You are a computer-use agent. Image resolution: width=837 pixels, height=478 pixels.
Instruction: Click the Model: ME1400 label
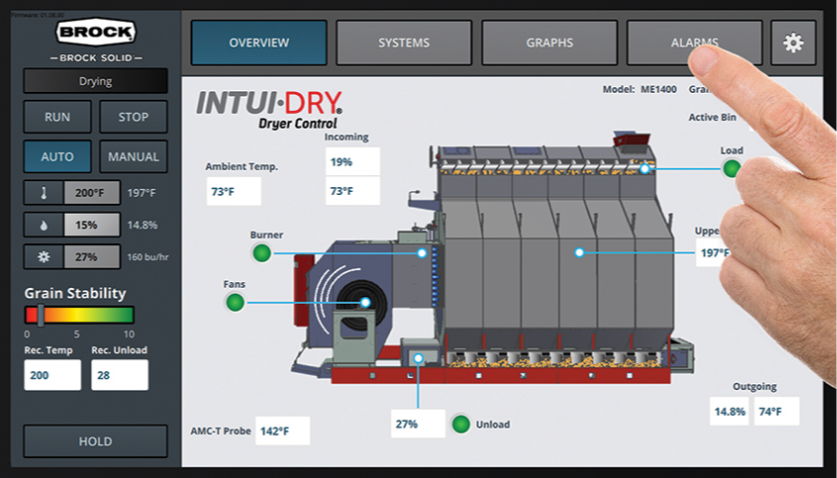click(x=639, y=89)
